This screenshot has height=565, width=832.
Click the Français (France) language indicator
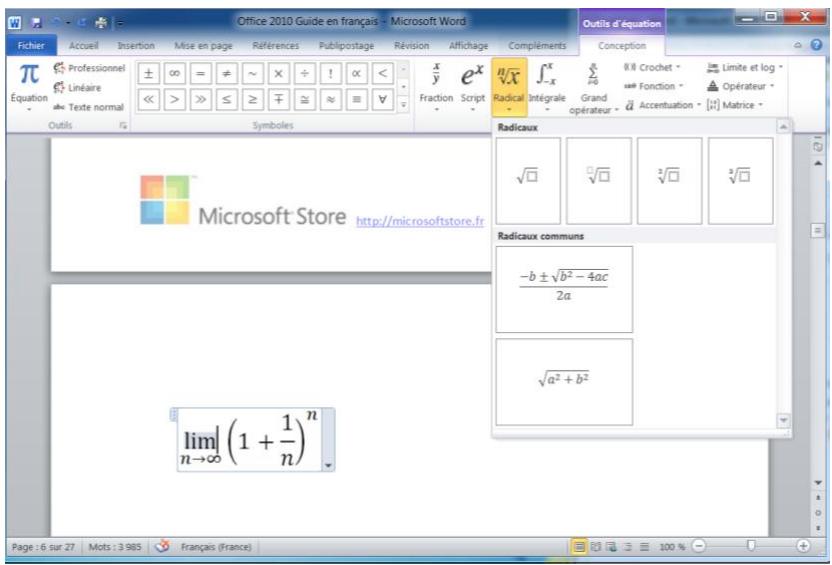[x=215, y=546]
